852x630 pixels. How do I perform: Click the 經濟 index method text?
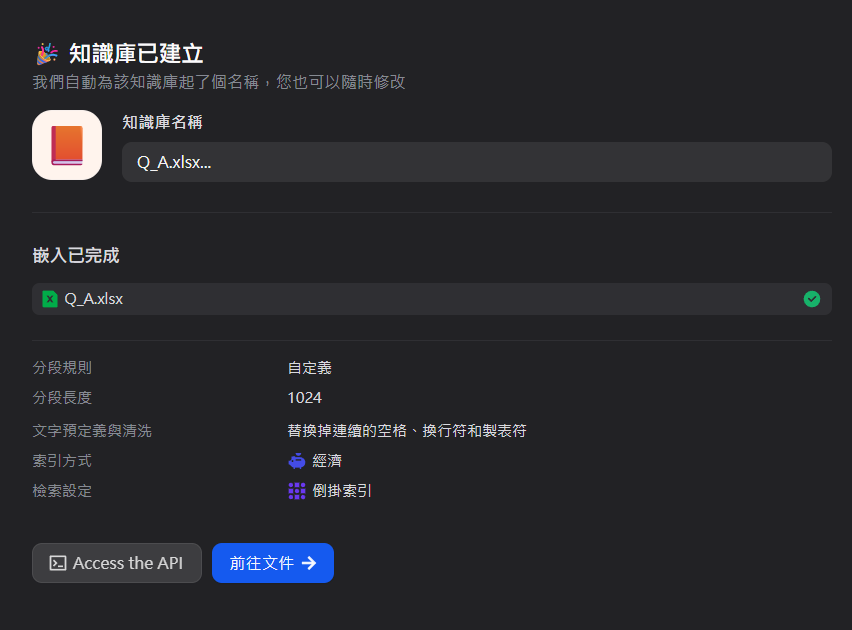click(x=327, y=461)
